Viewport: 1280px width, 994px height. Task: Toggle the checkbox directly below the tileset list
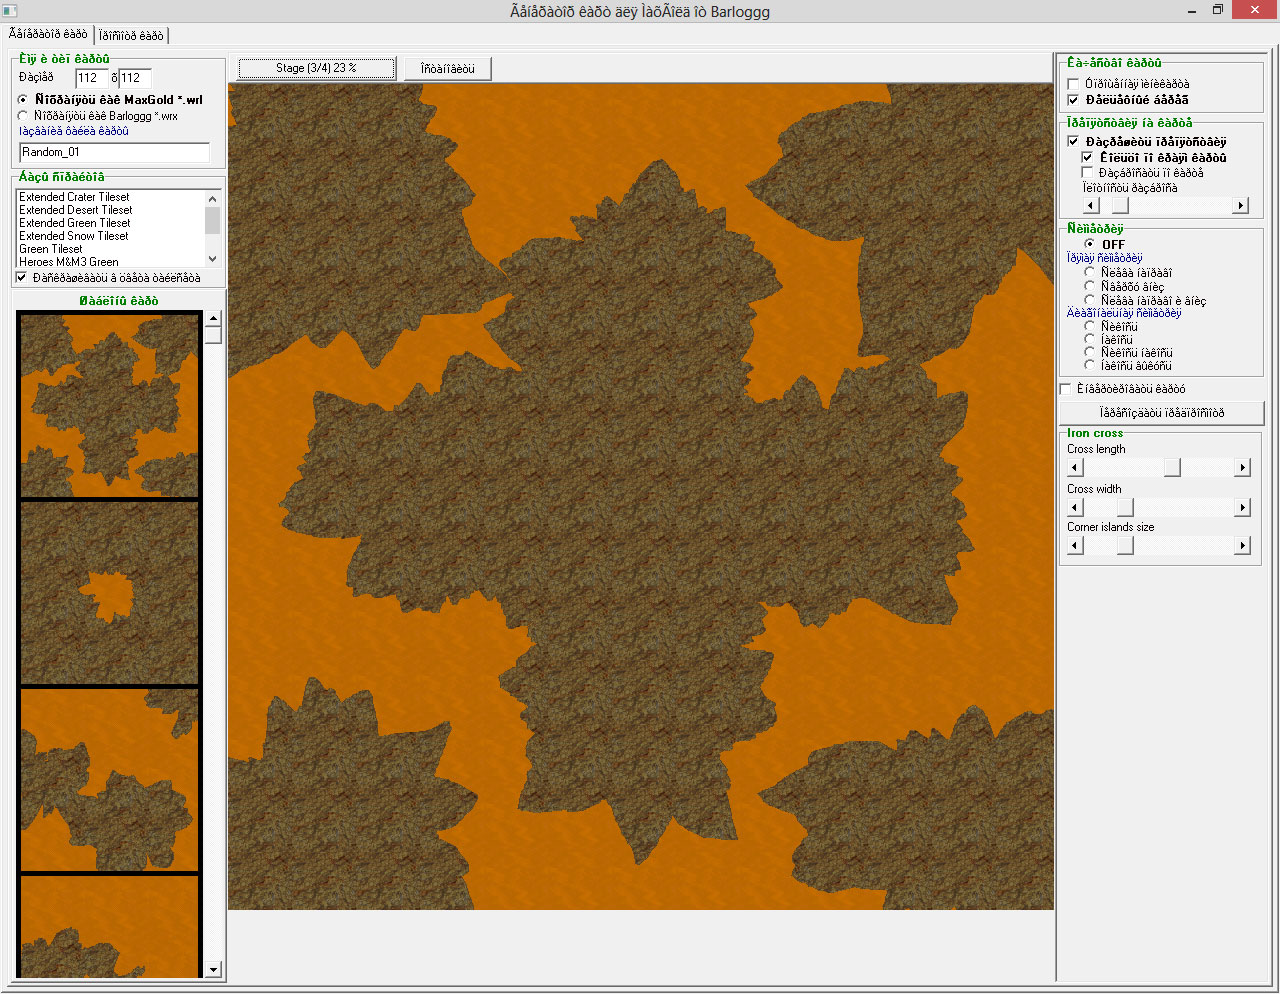(x=22, y=278)
